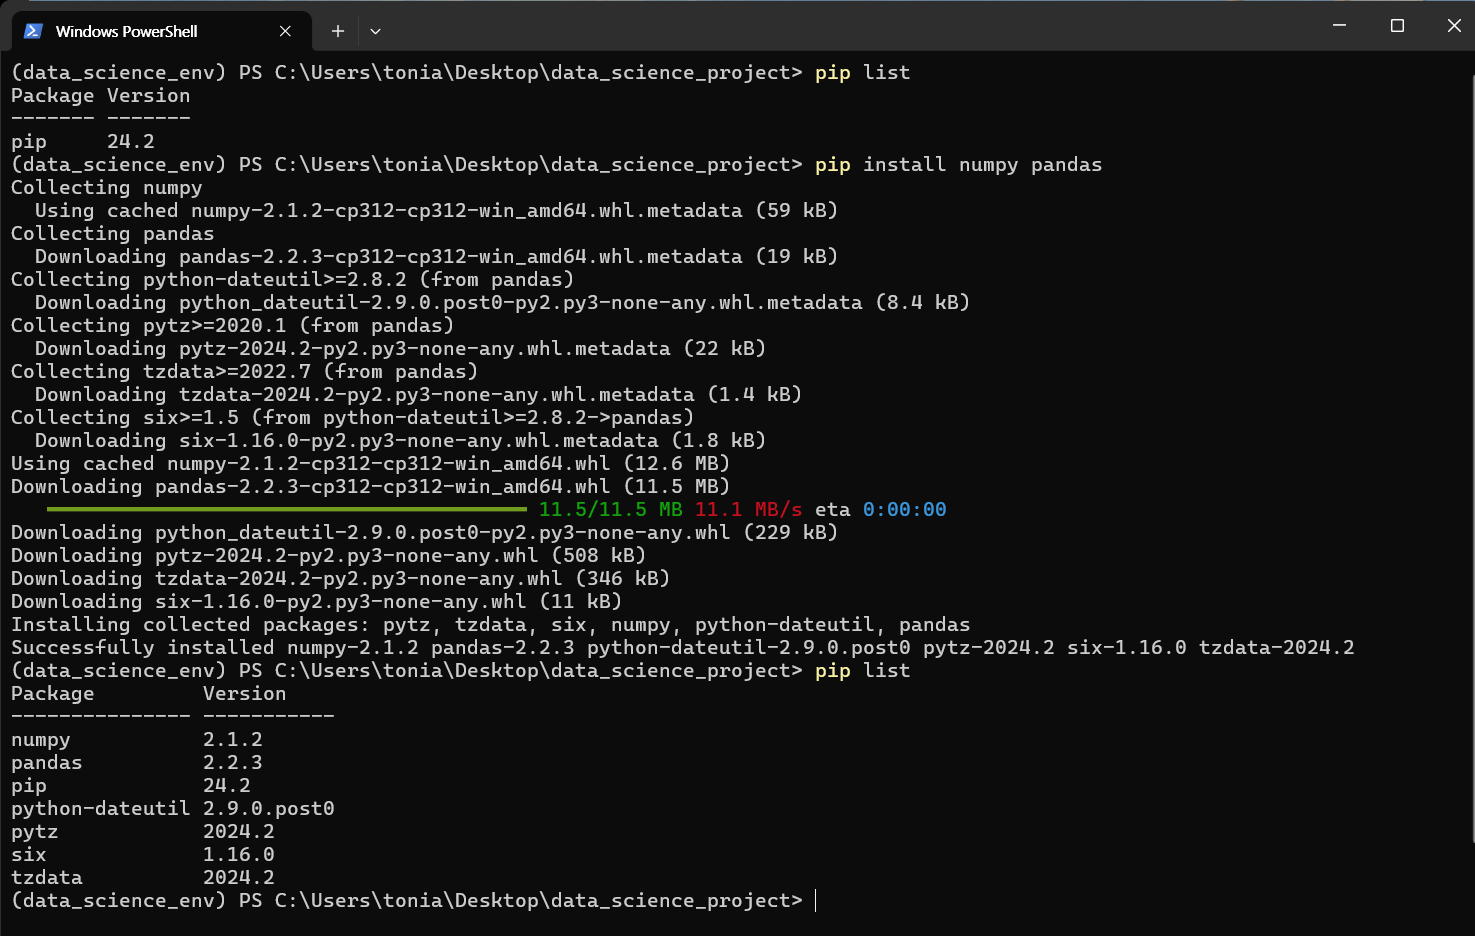The width and height of the screenshot is (1475, 936).
Task: Click numpy-2.1.2 cached metadata line
Action: pos(436,210)
